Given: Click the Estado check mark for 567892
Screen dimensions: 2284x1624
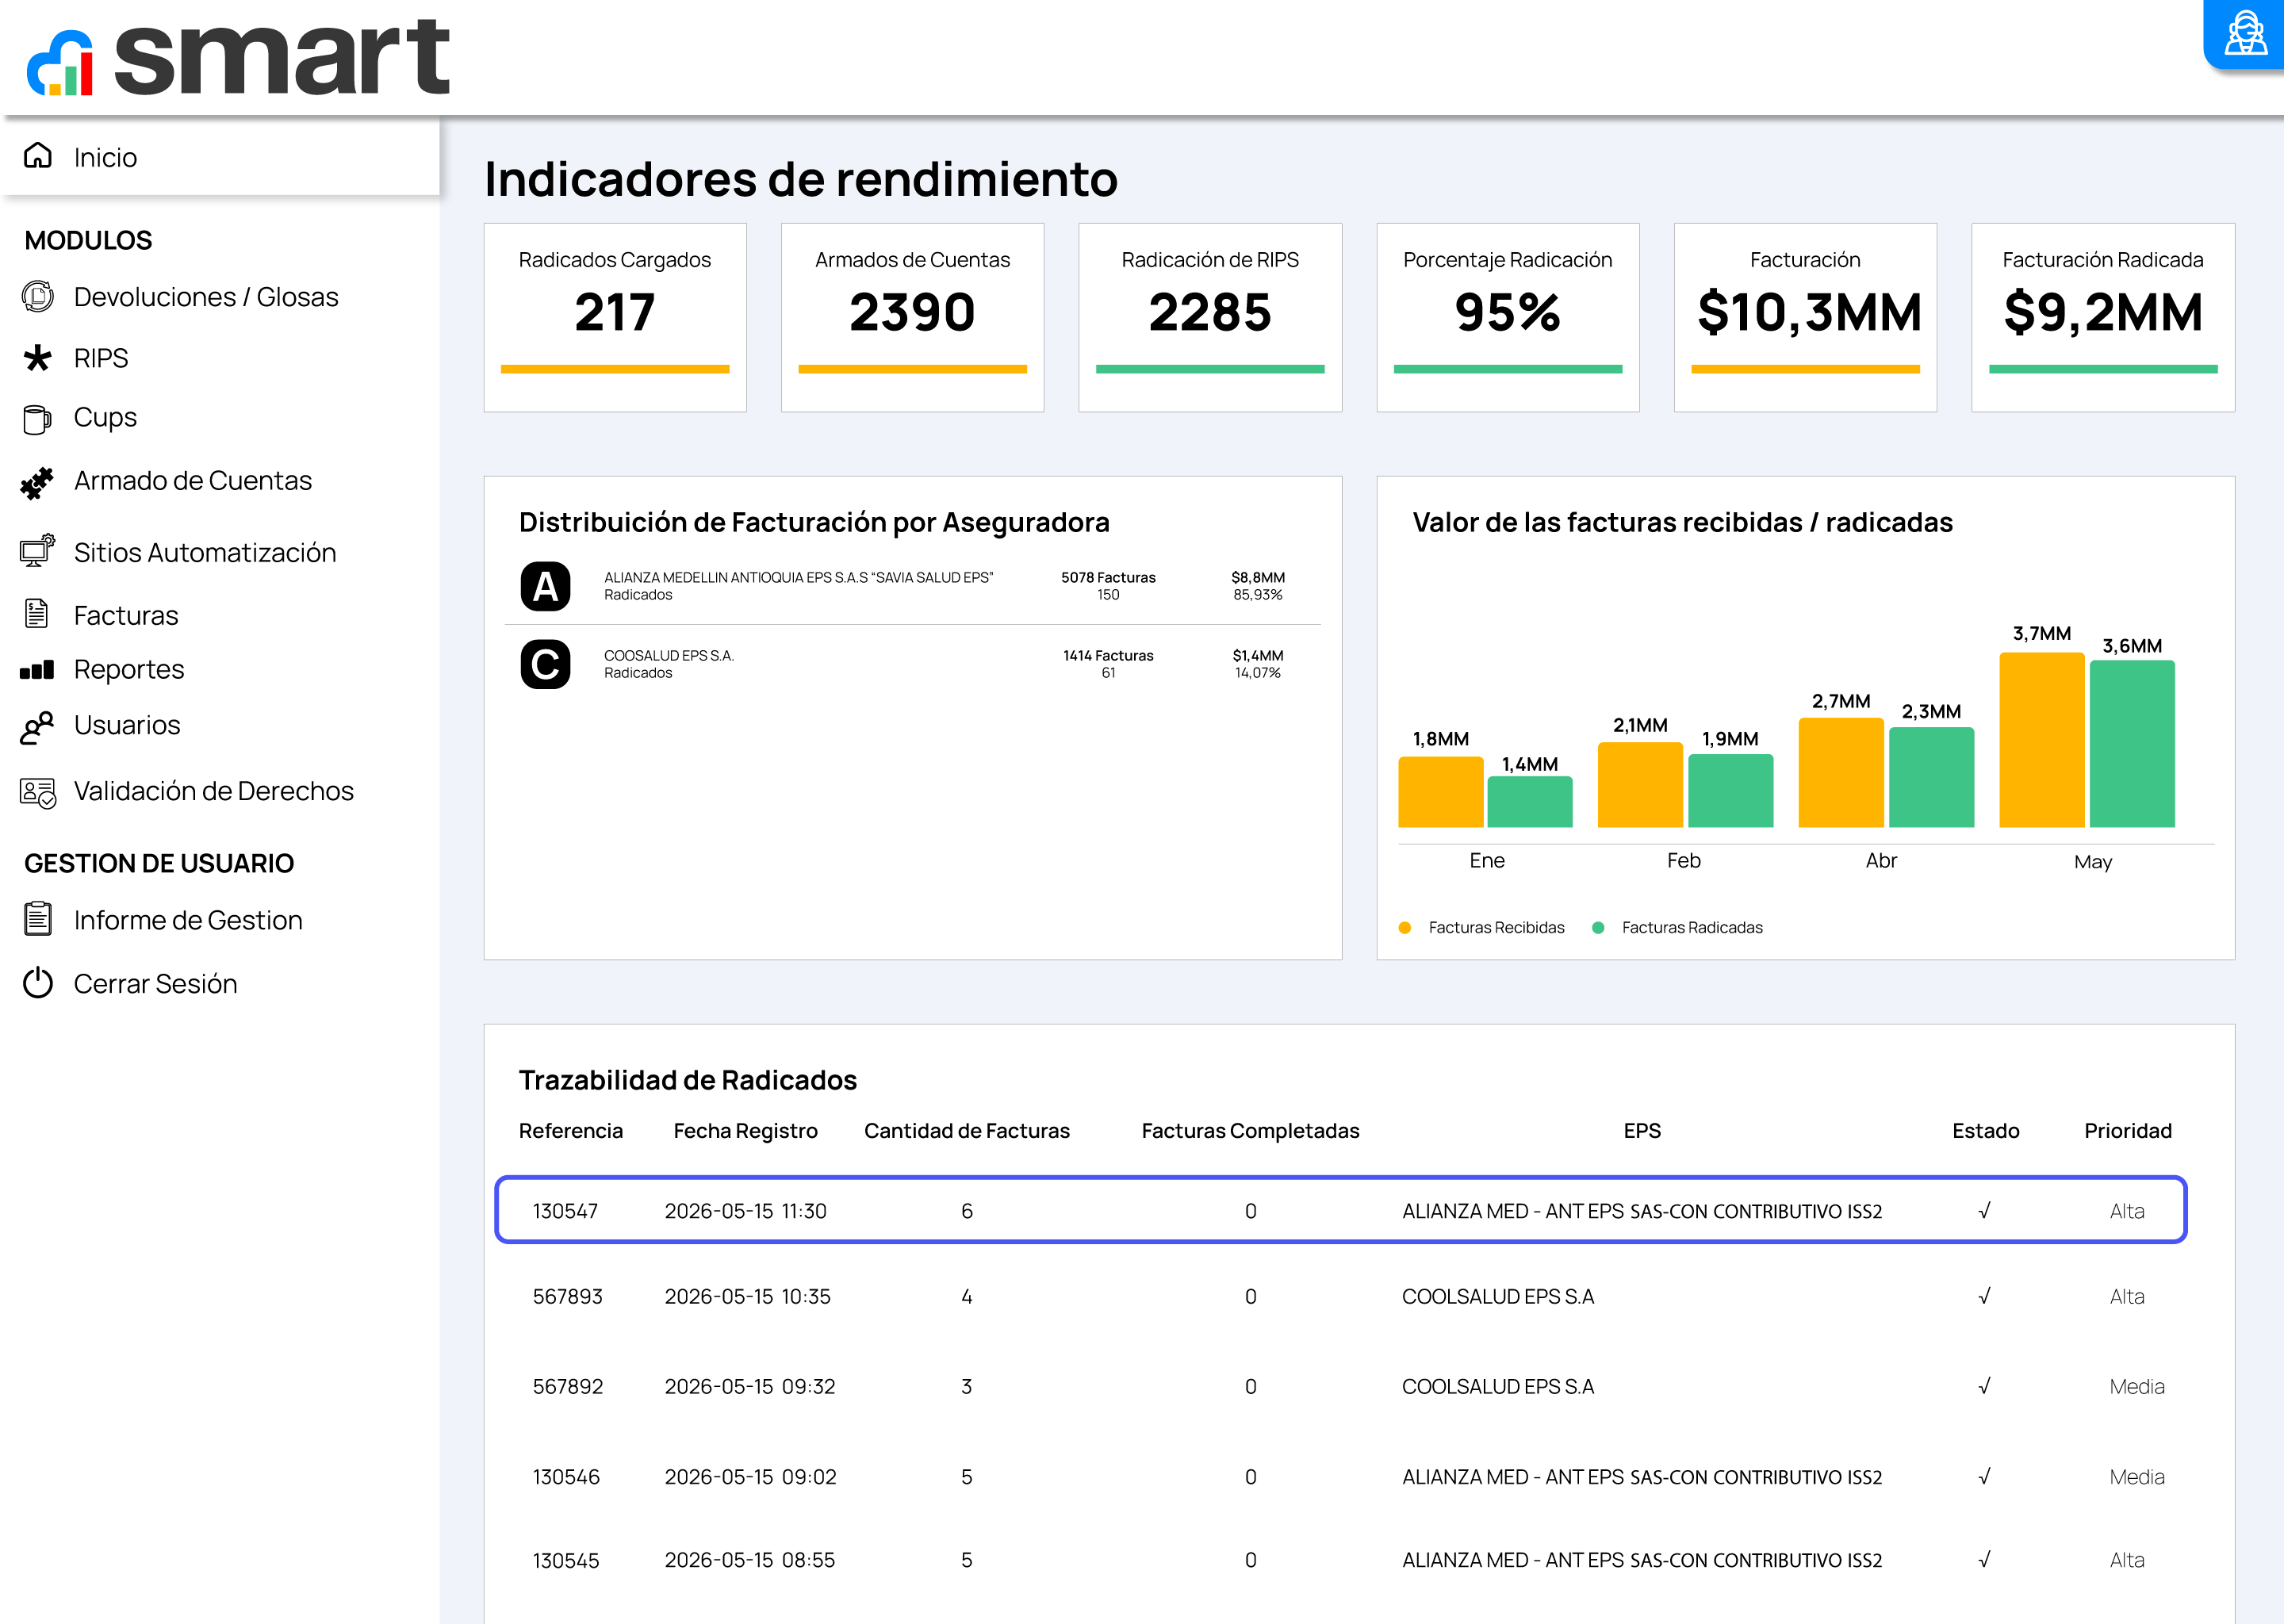Looking at the screenshot, I should tap(1985, 1386).
